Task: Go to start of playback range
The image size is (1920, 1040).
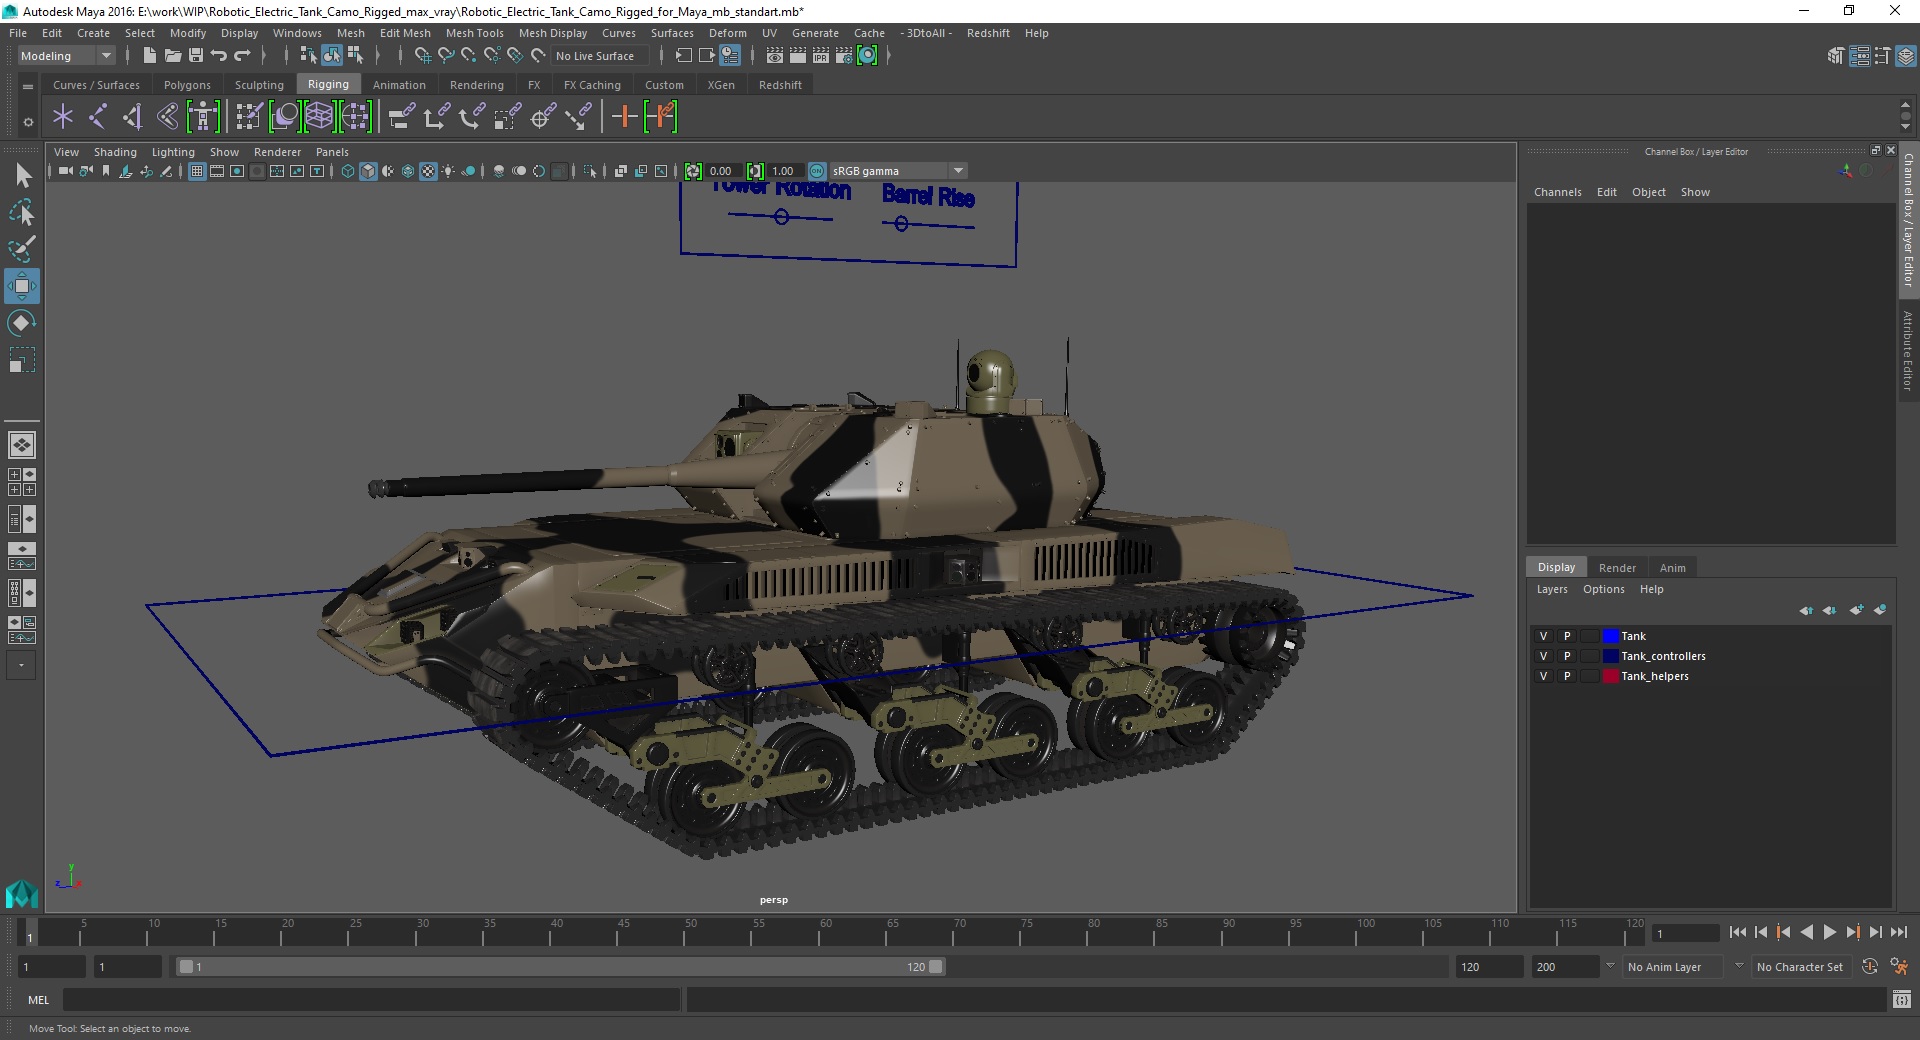Action: point(1738,932)
